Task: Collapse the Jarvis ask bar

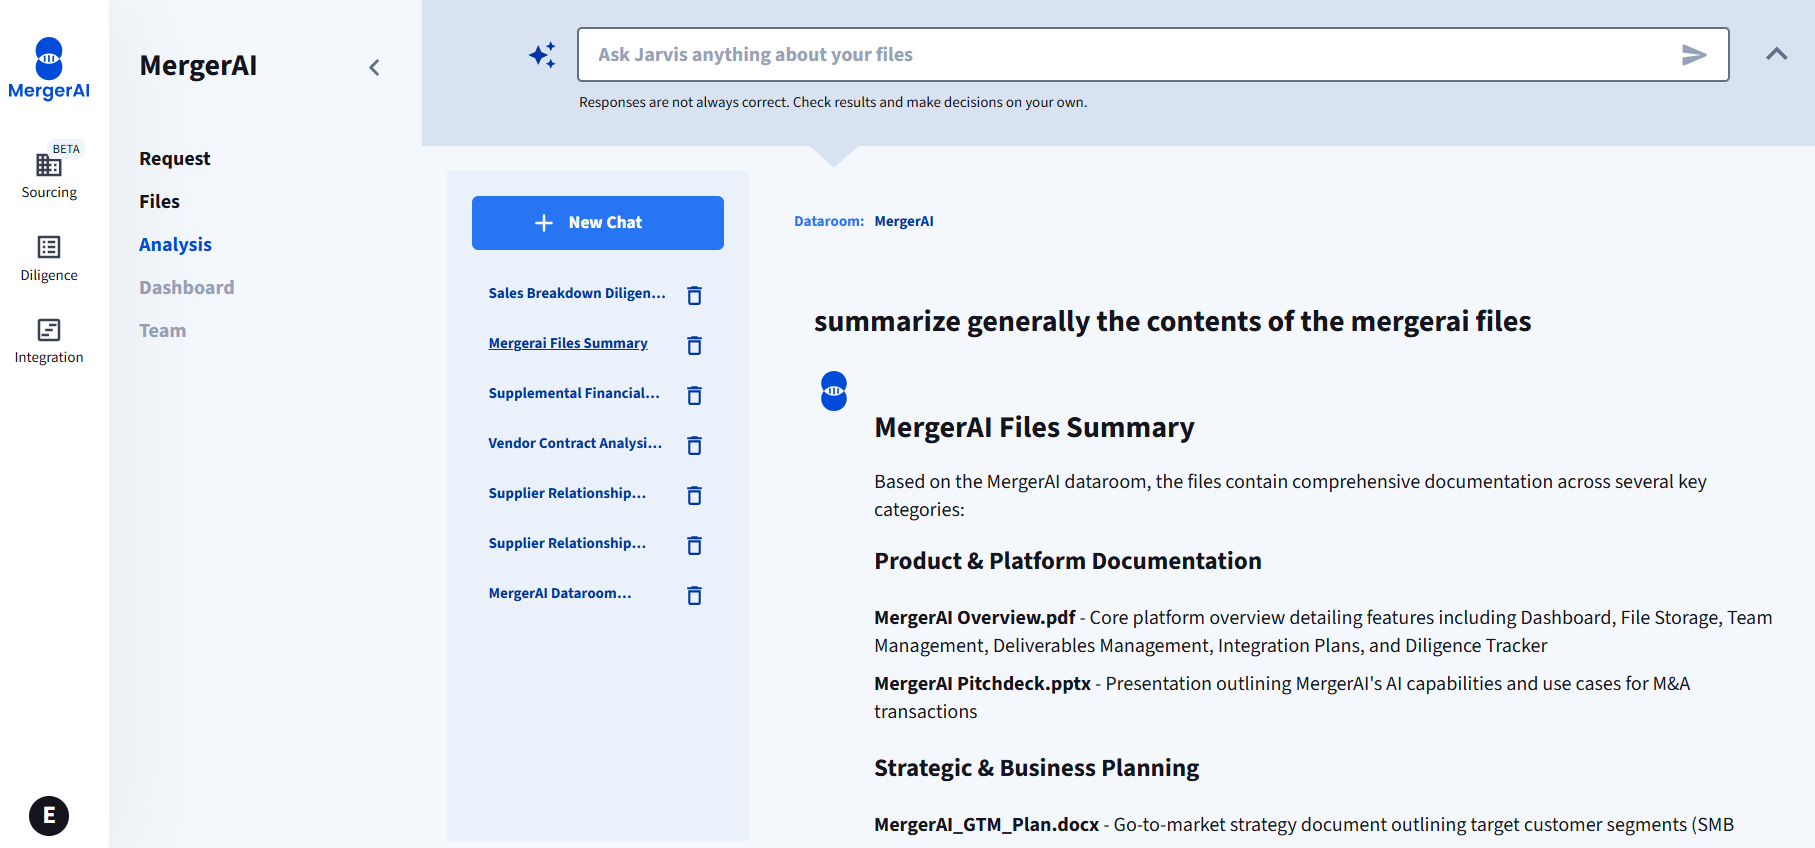Action: [x=1776, y=54]
